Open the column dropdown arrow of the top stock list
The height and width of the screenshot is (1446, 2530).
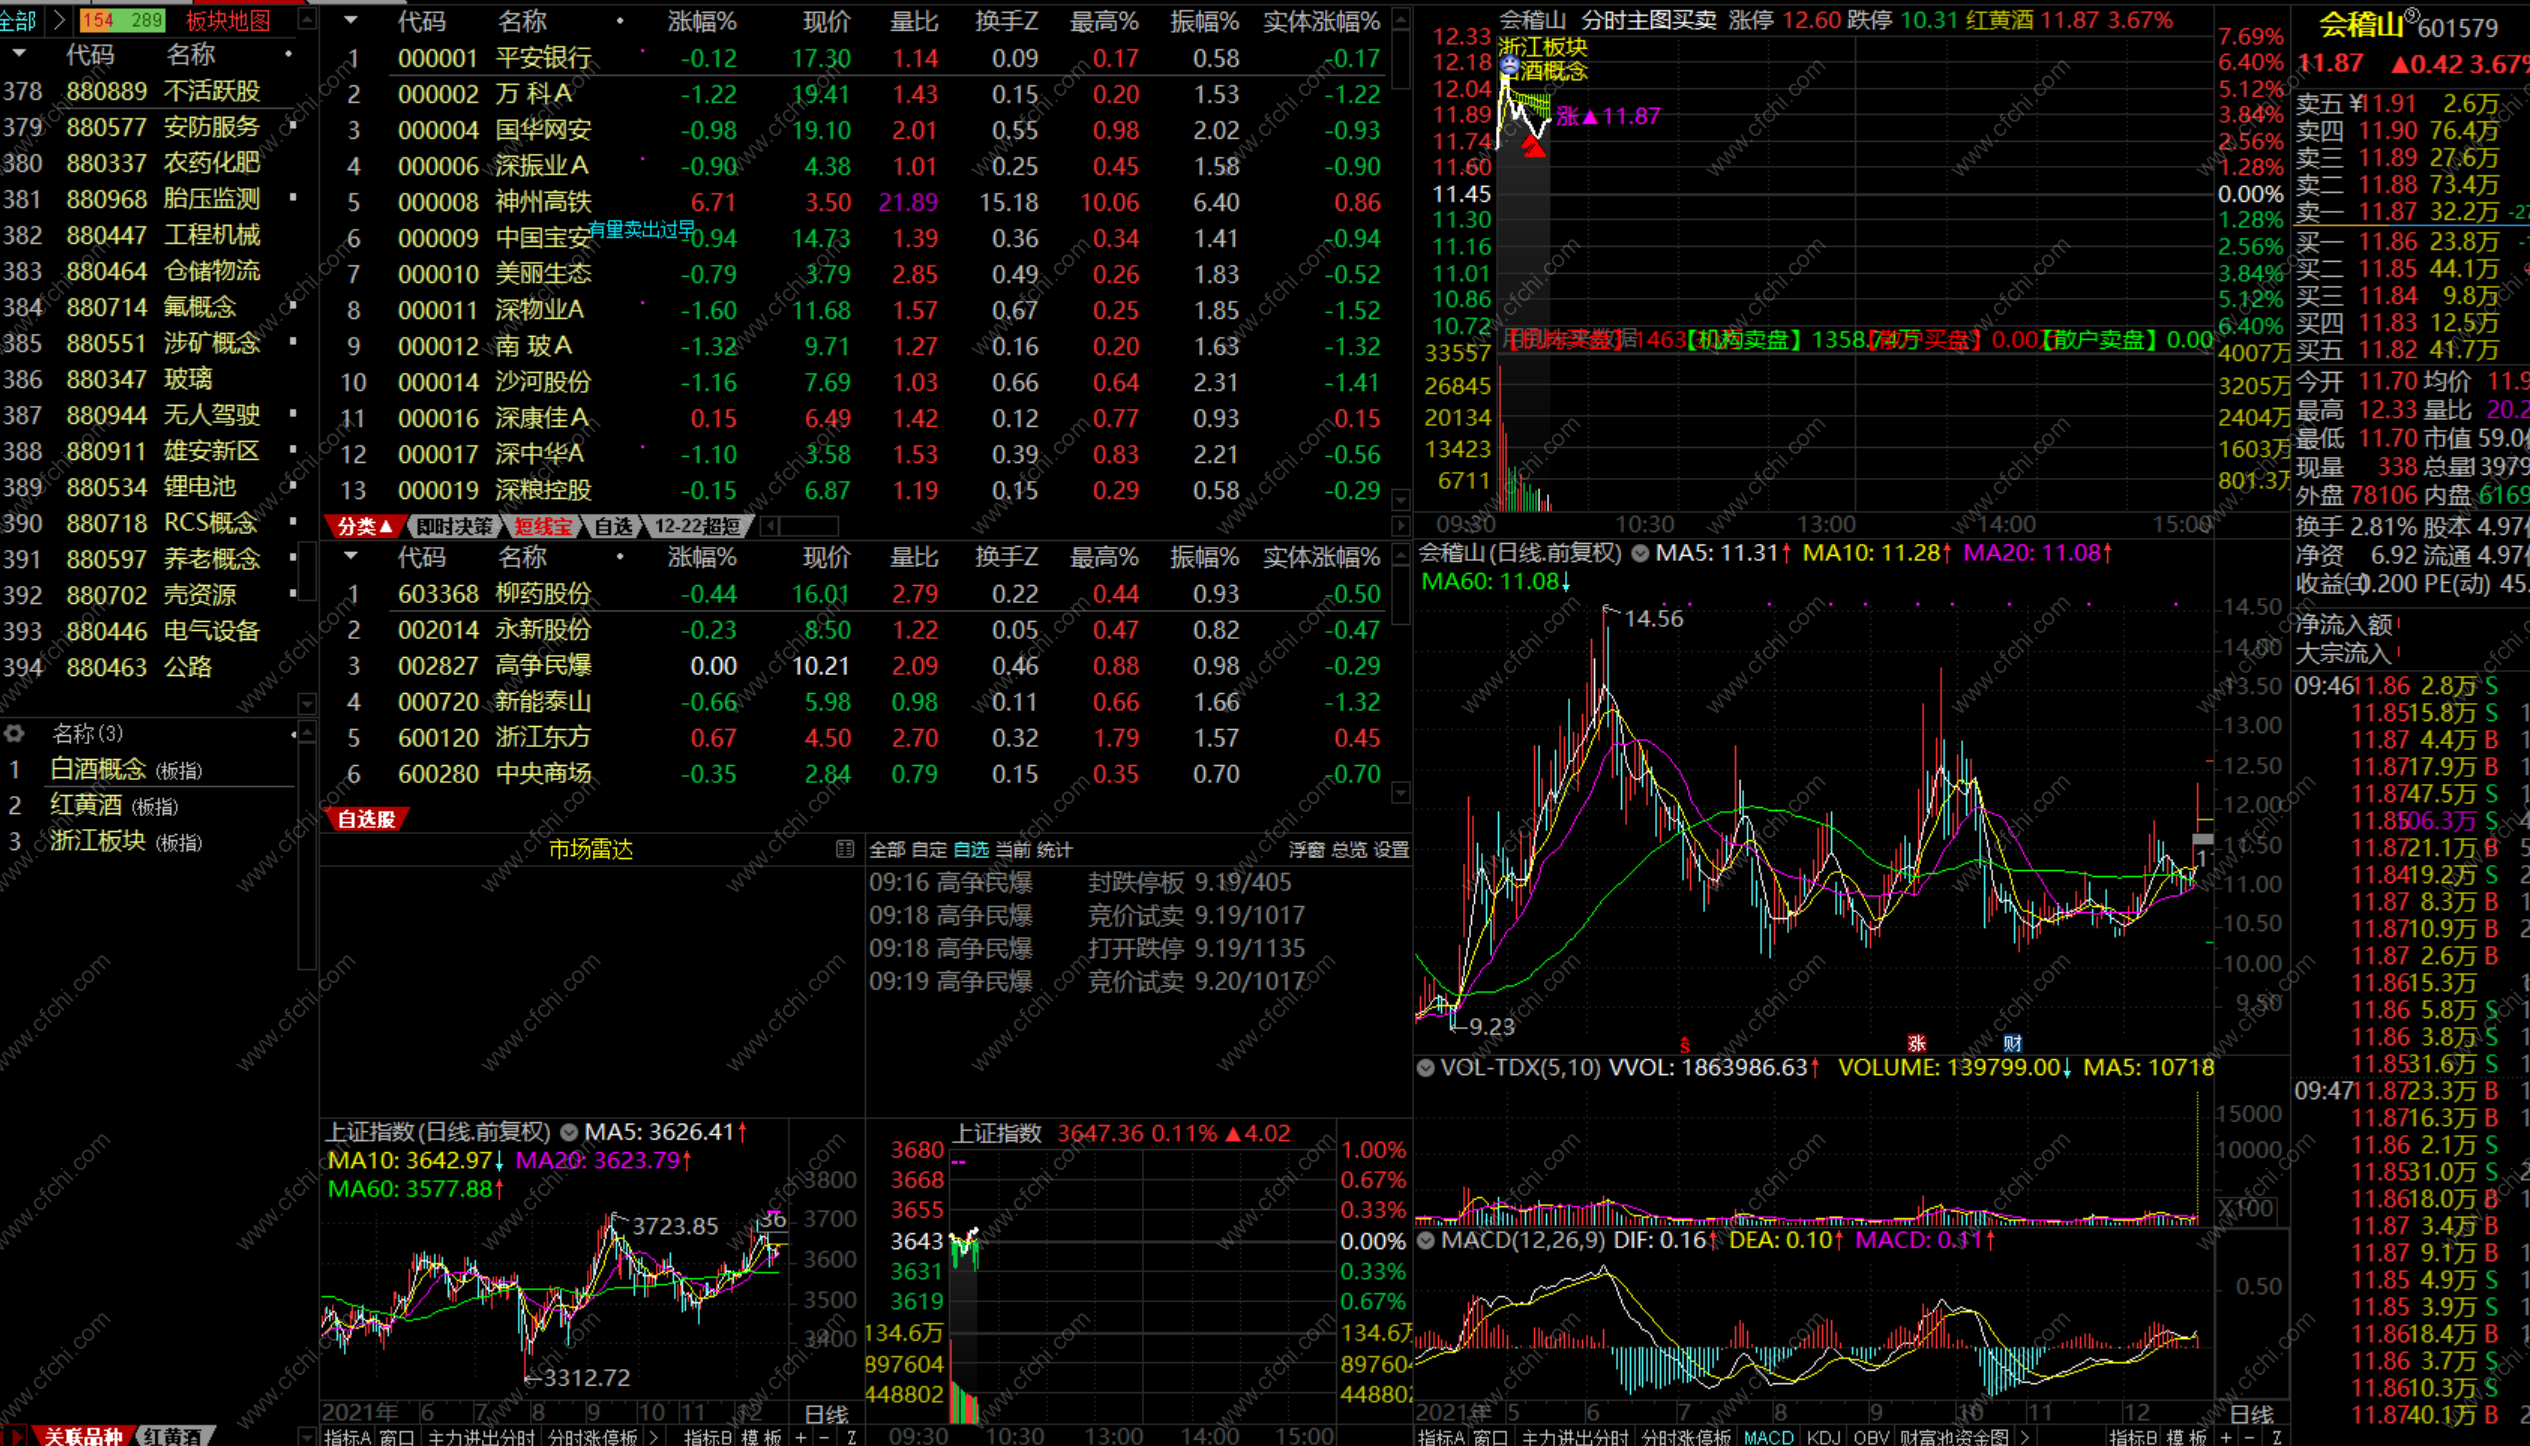point(351,21)
